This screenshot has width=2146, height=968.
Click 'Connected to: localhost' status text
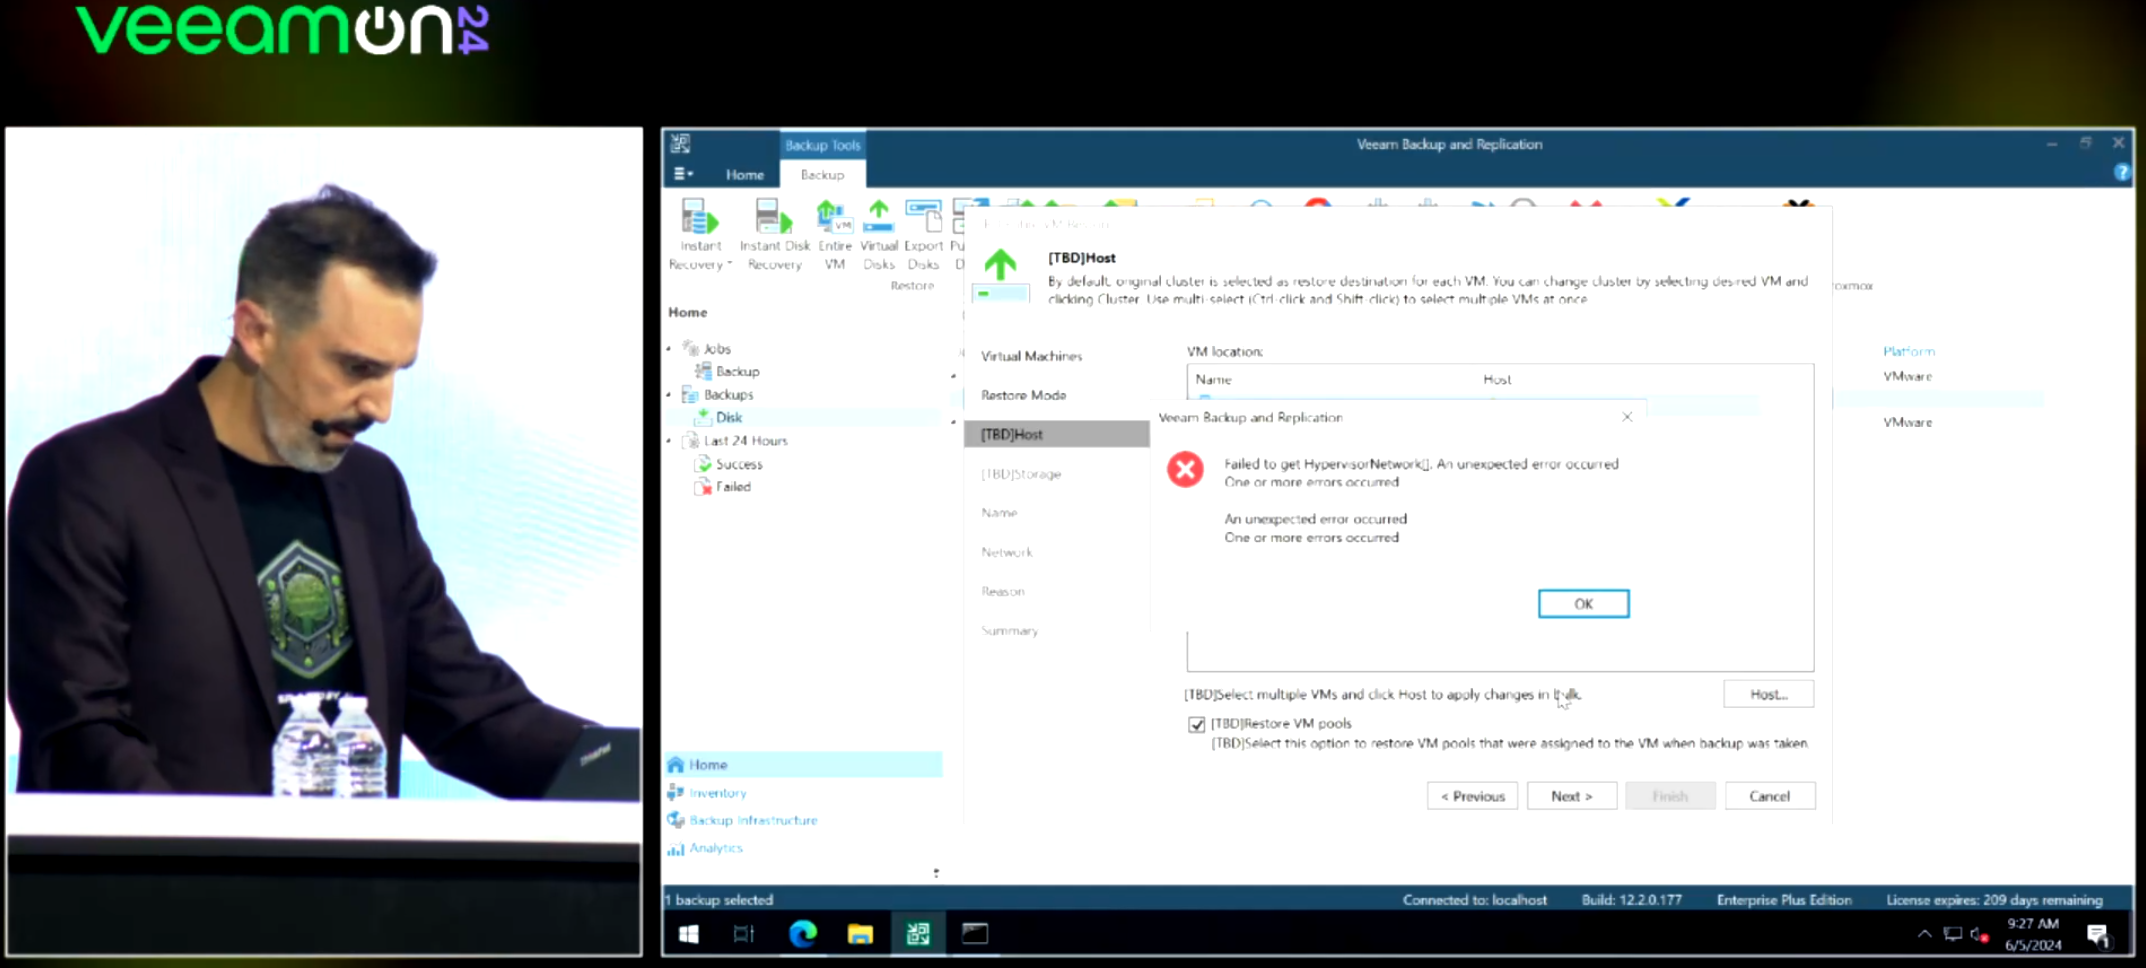coord(1474,900)
